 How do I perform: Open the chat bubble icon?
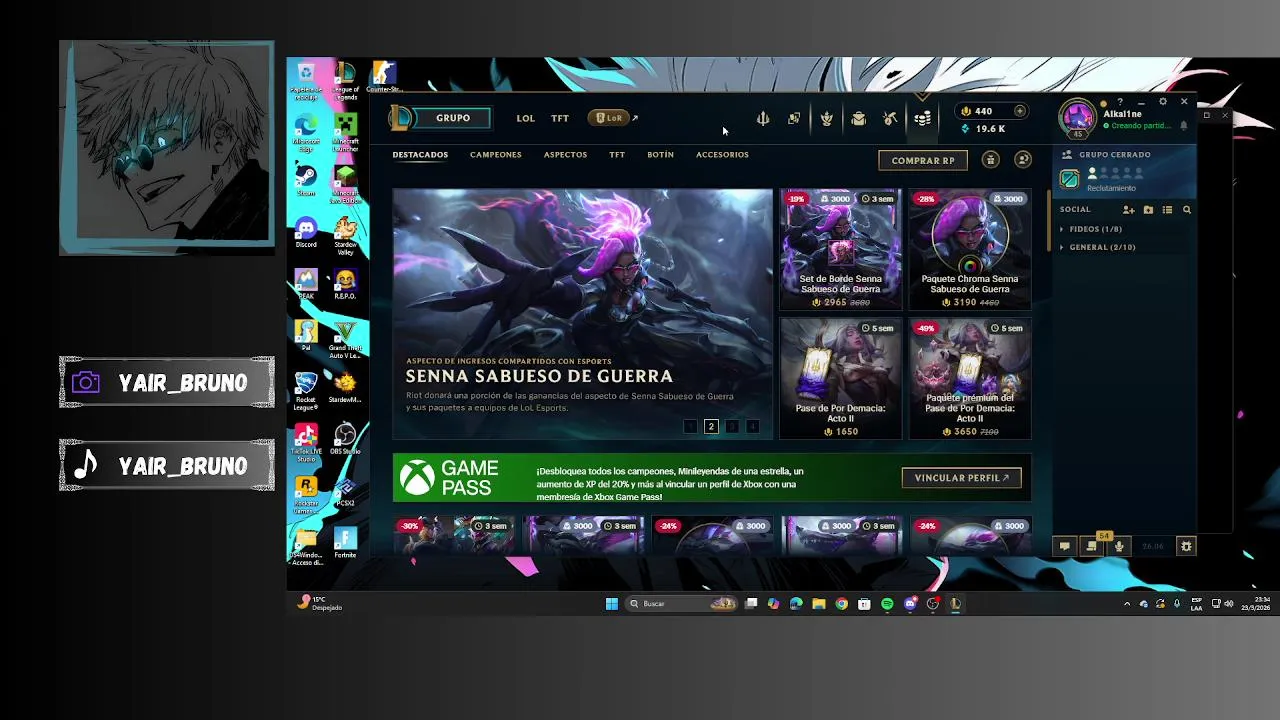1065,546
